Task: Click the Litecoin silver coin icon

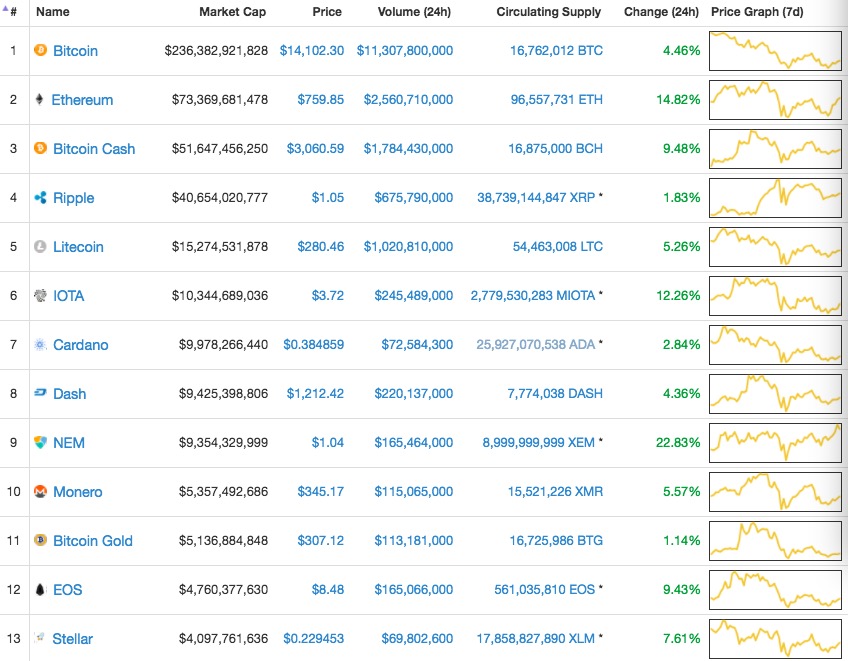Action: (x=40, y=247)
